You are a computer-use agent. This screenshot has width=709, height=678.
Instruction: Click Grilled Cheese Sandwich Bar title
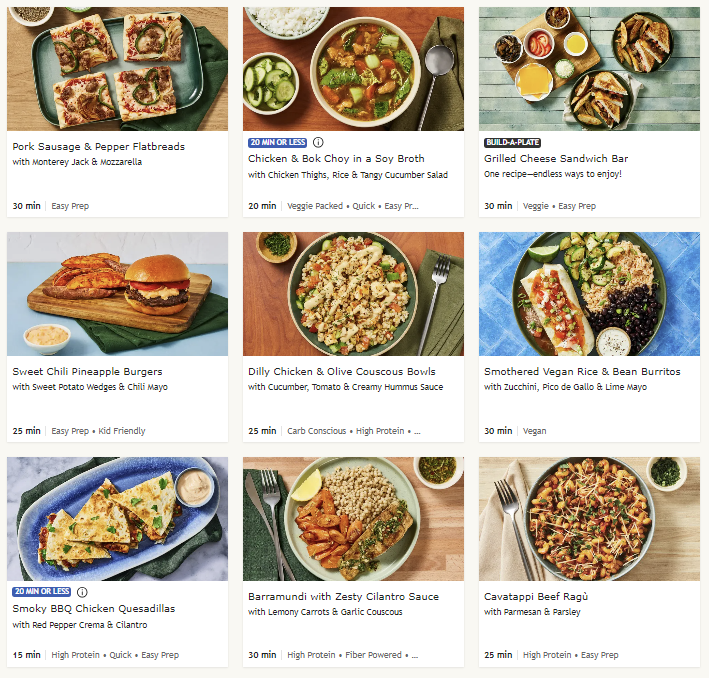[556, 158]
